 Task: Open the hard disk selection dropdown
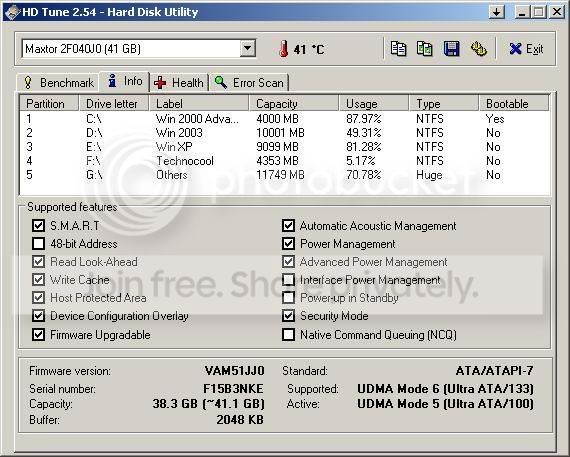pyautogui.click(x=248, y=48)
